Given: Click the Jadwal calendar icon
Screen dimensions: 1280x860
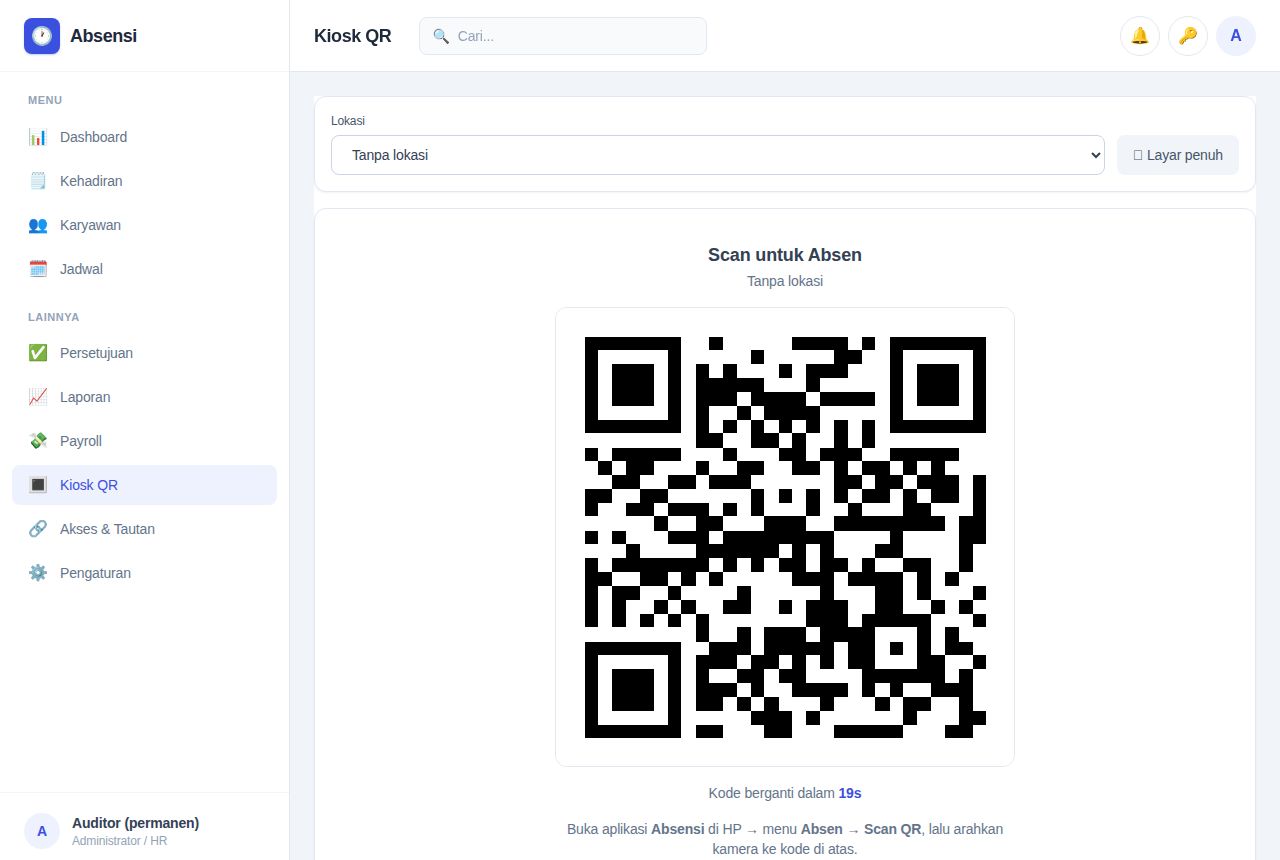Looking at the screenshot, I should coord(38,269).
